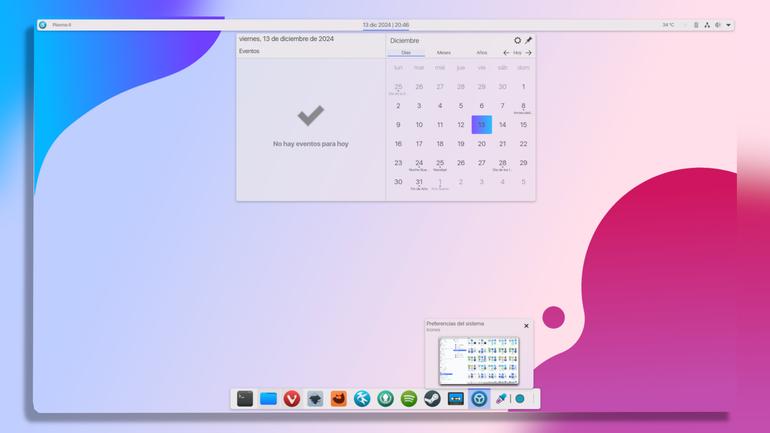This screenshot has height=433, width=770.
Task: Go to the next month arrow
Action: [x=528, y=53]
